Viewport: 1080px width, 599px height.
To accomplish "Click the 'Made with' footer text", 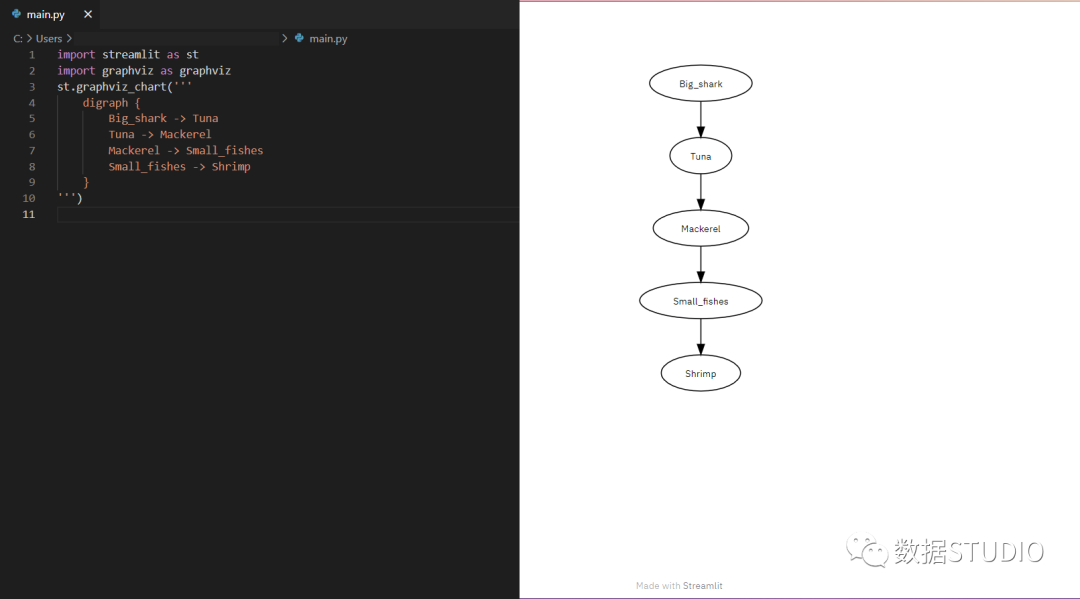I will 658,586.
